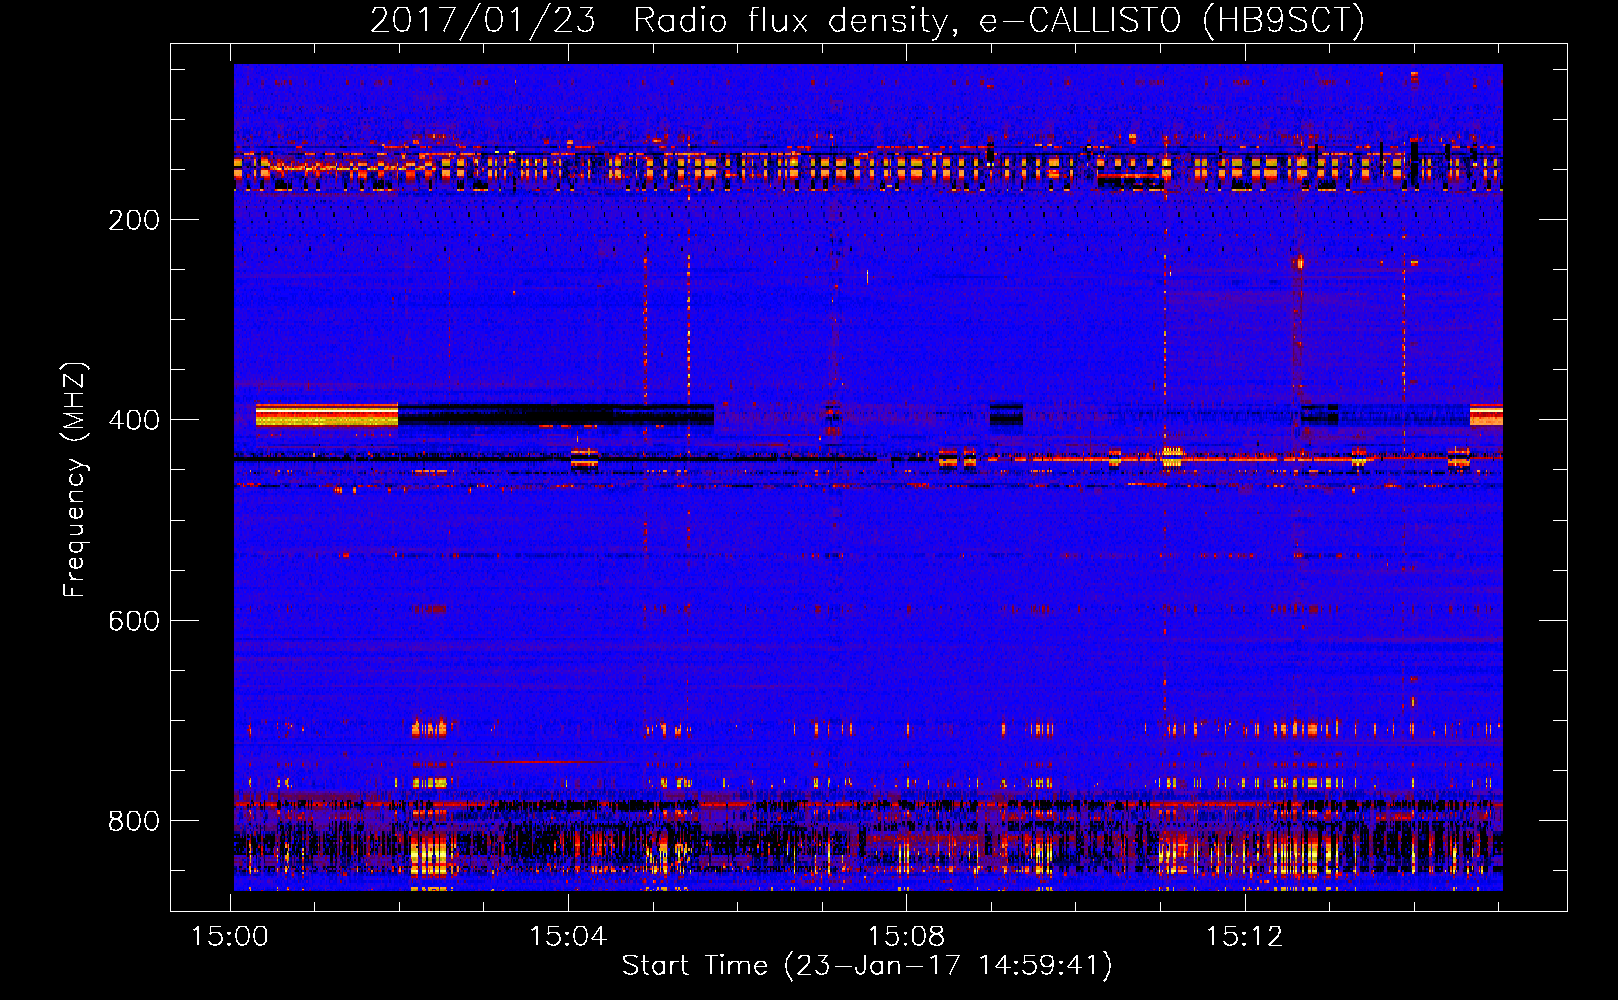Click the 15:12 time tick label

[x=1244, y=937]
